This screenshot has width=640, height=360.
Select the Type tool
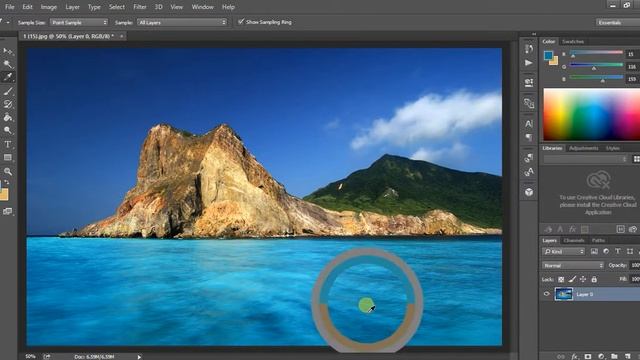7,144
